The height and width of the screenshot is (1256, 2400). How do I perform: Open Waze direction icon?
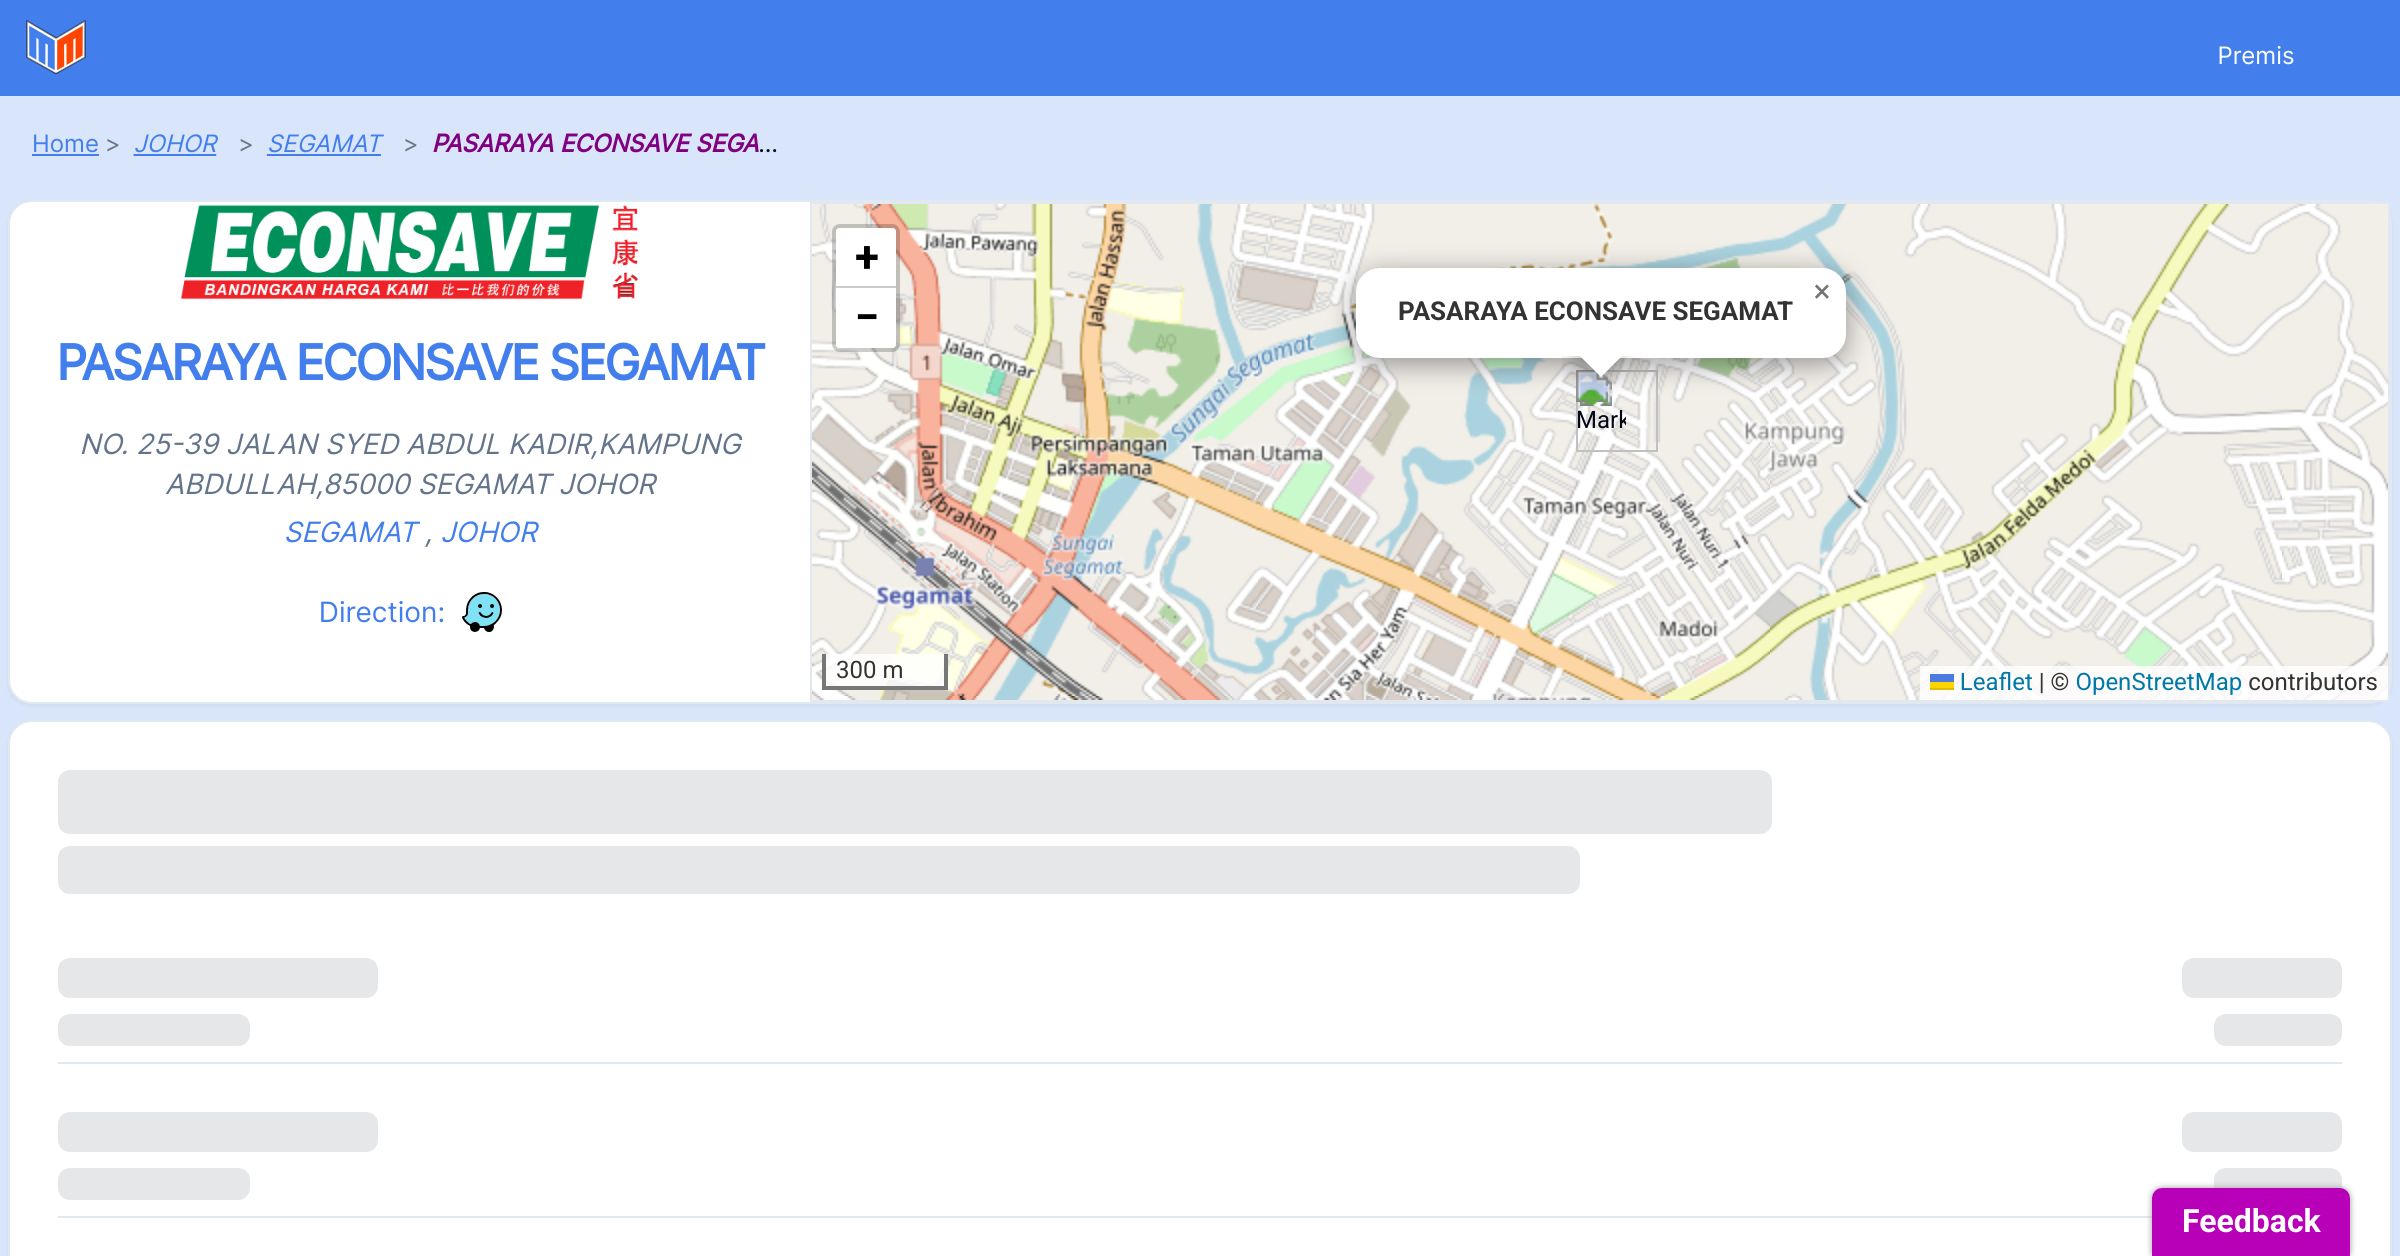[482, 611]
